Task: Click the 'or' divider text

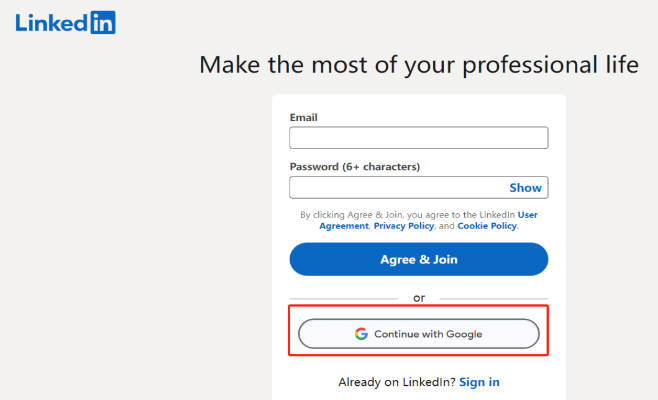Action: click(419, 298)
